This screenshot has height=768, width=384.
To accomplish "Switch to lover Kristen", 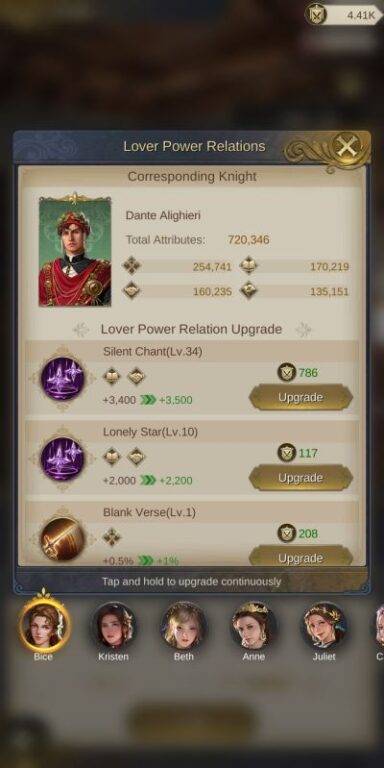I will tap(114, 625).
